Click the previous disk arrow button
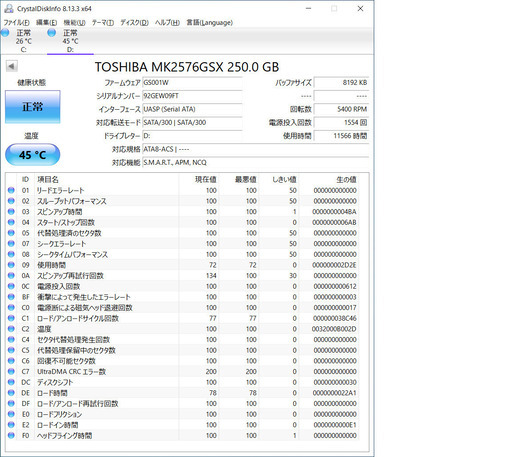The image size is (512, 457). 12,66
